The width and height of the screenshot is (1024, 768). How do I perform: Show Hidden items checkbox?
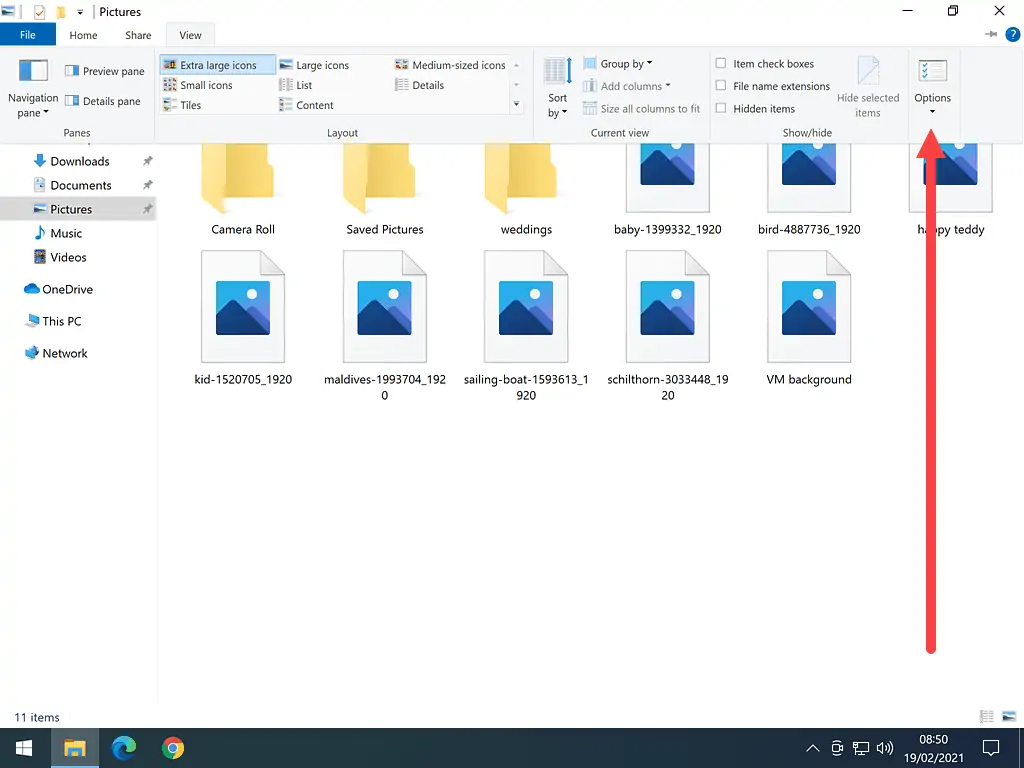click(721, 109)
